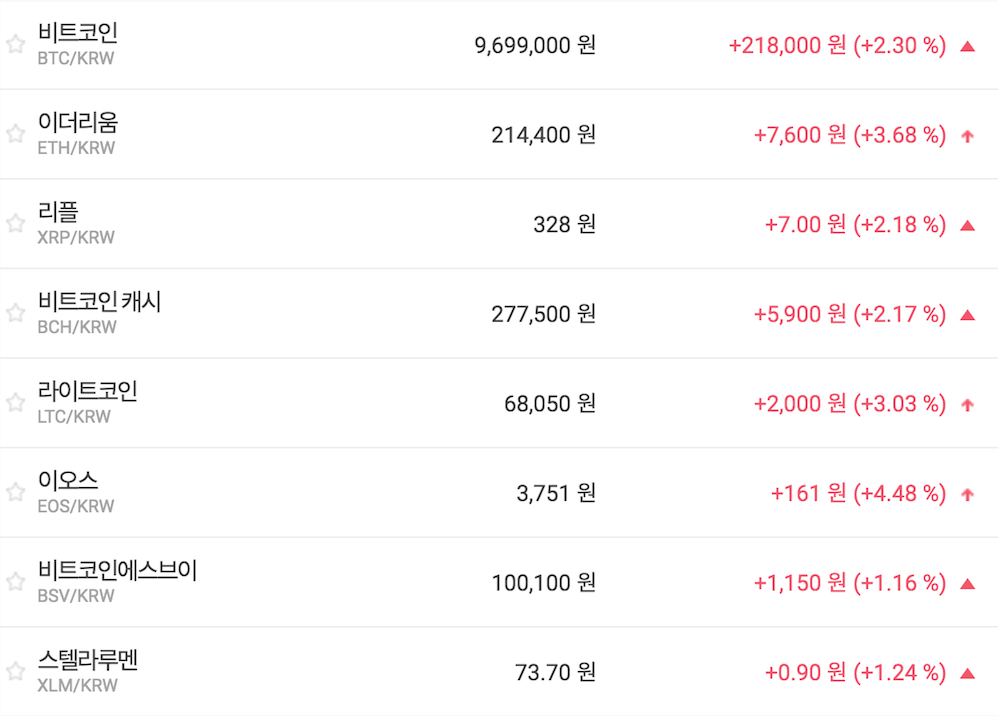Viewport: 998px width, 716px height.
Task: Click the up arrow icon for 이오스
Action: 967,494
